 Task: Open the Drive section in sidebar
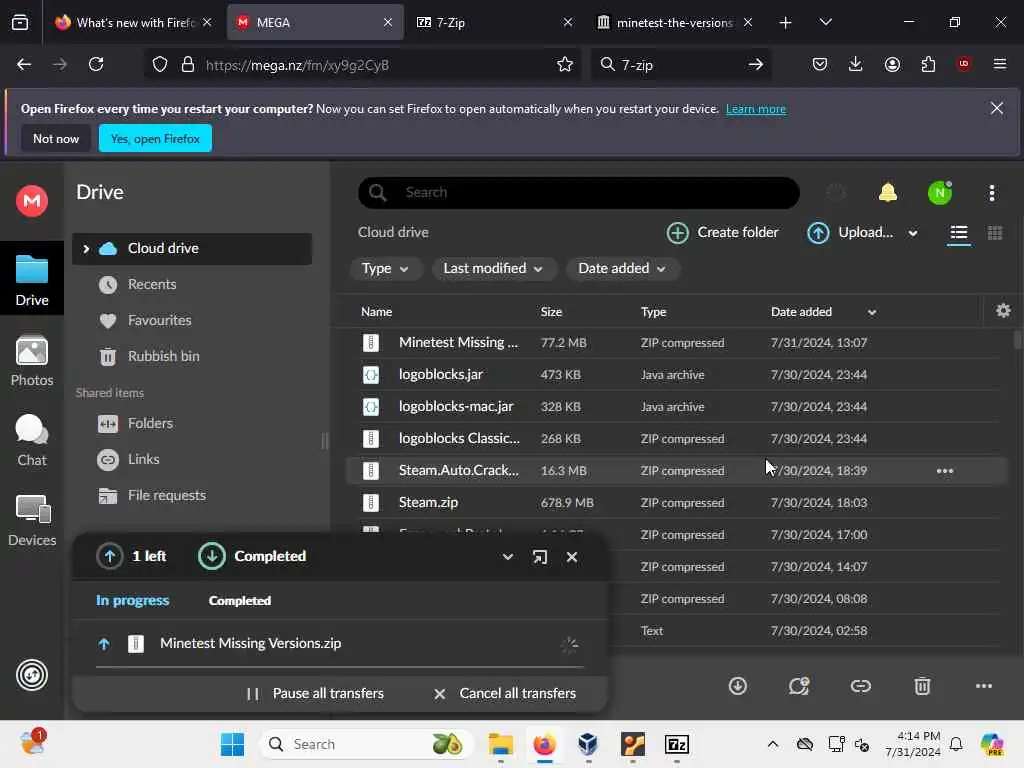32,279
